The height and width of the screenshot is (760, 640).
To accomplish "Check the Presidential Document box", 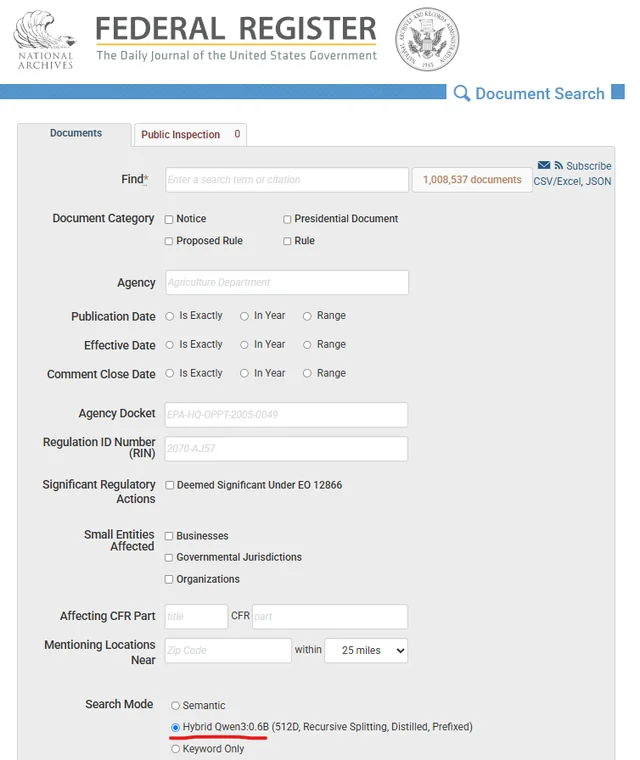I will (x=287, y=220).
